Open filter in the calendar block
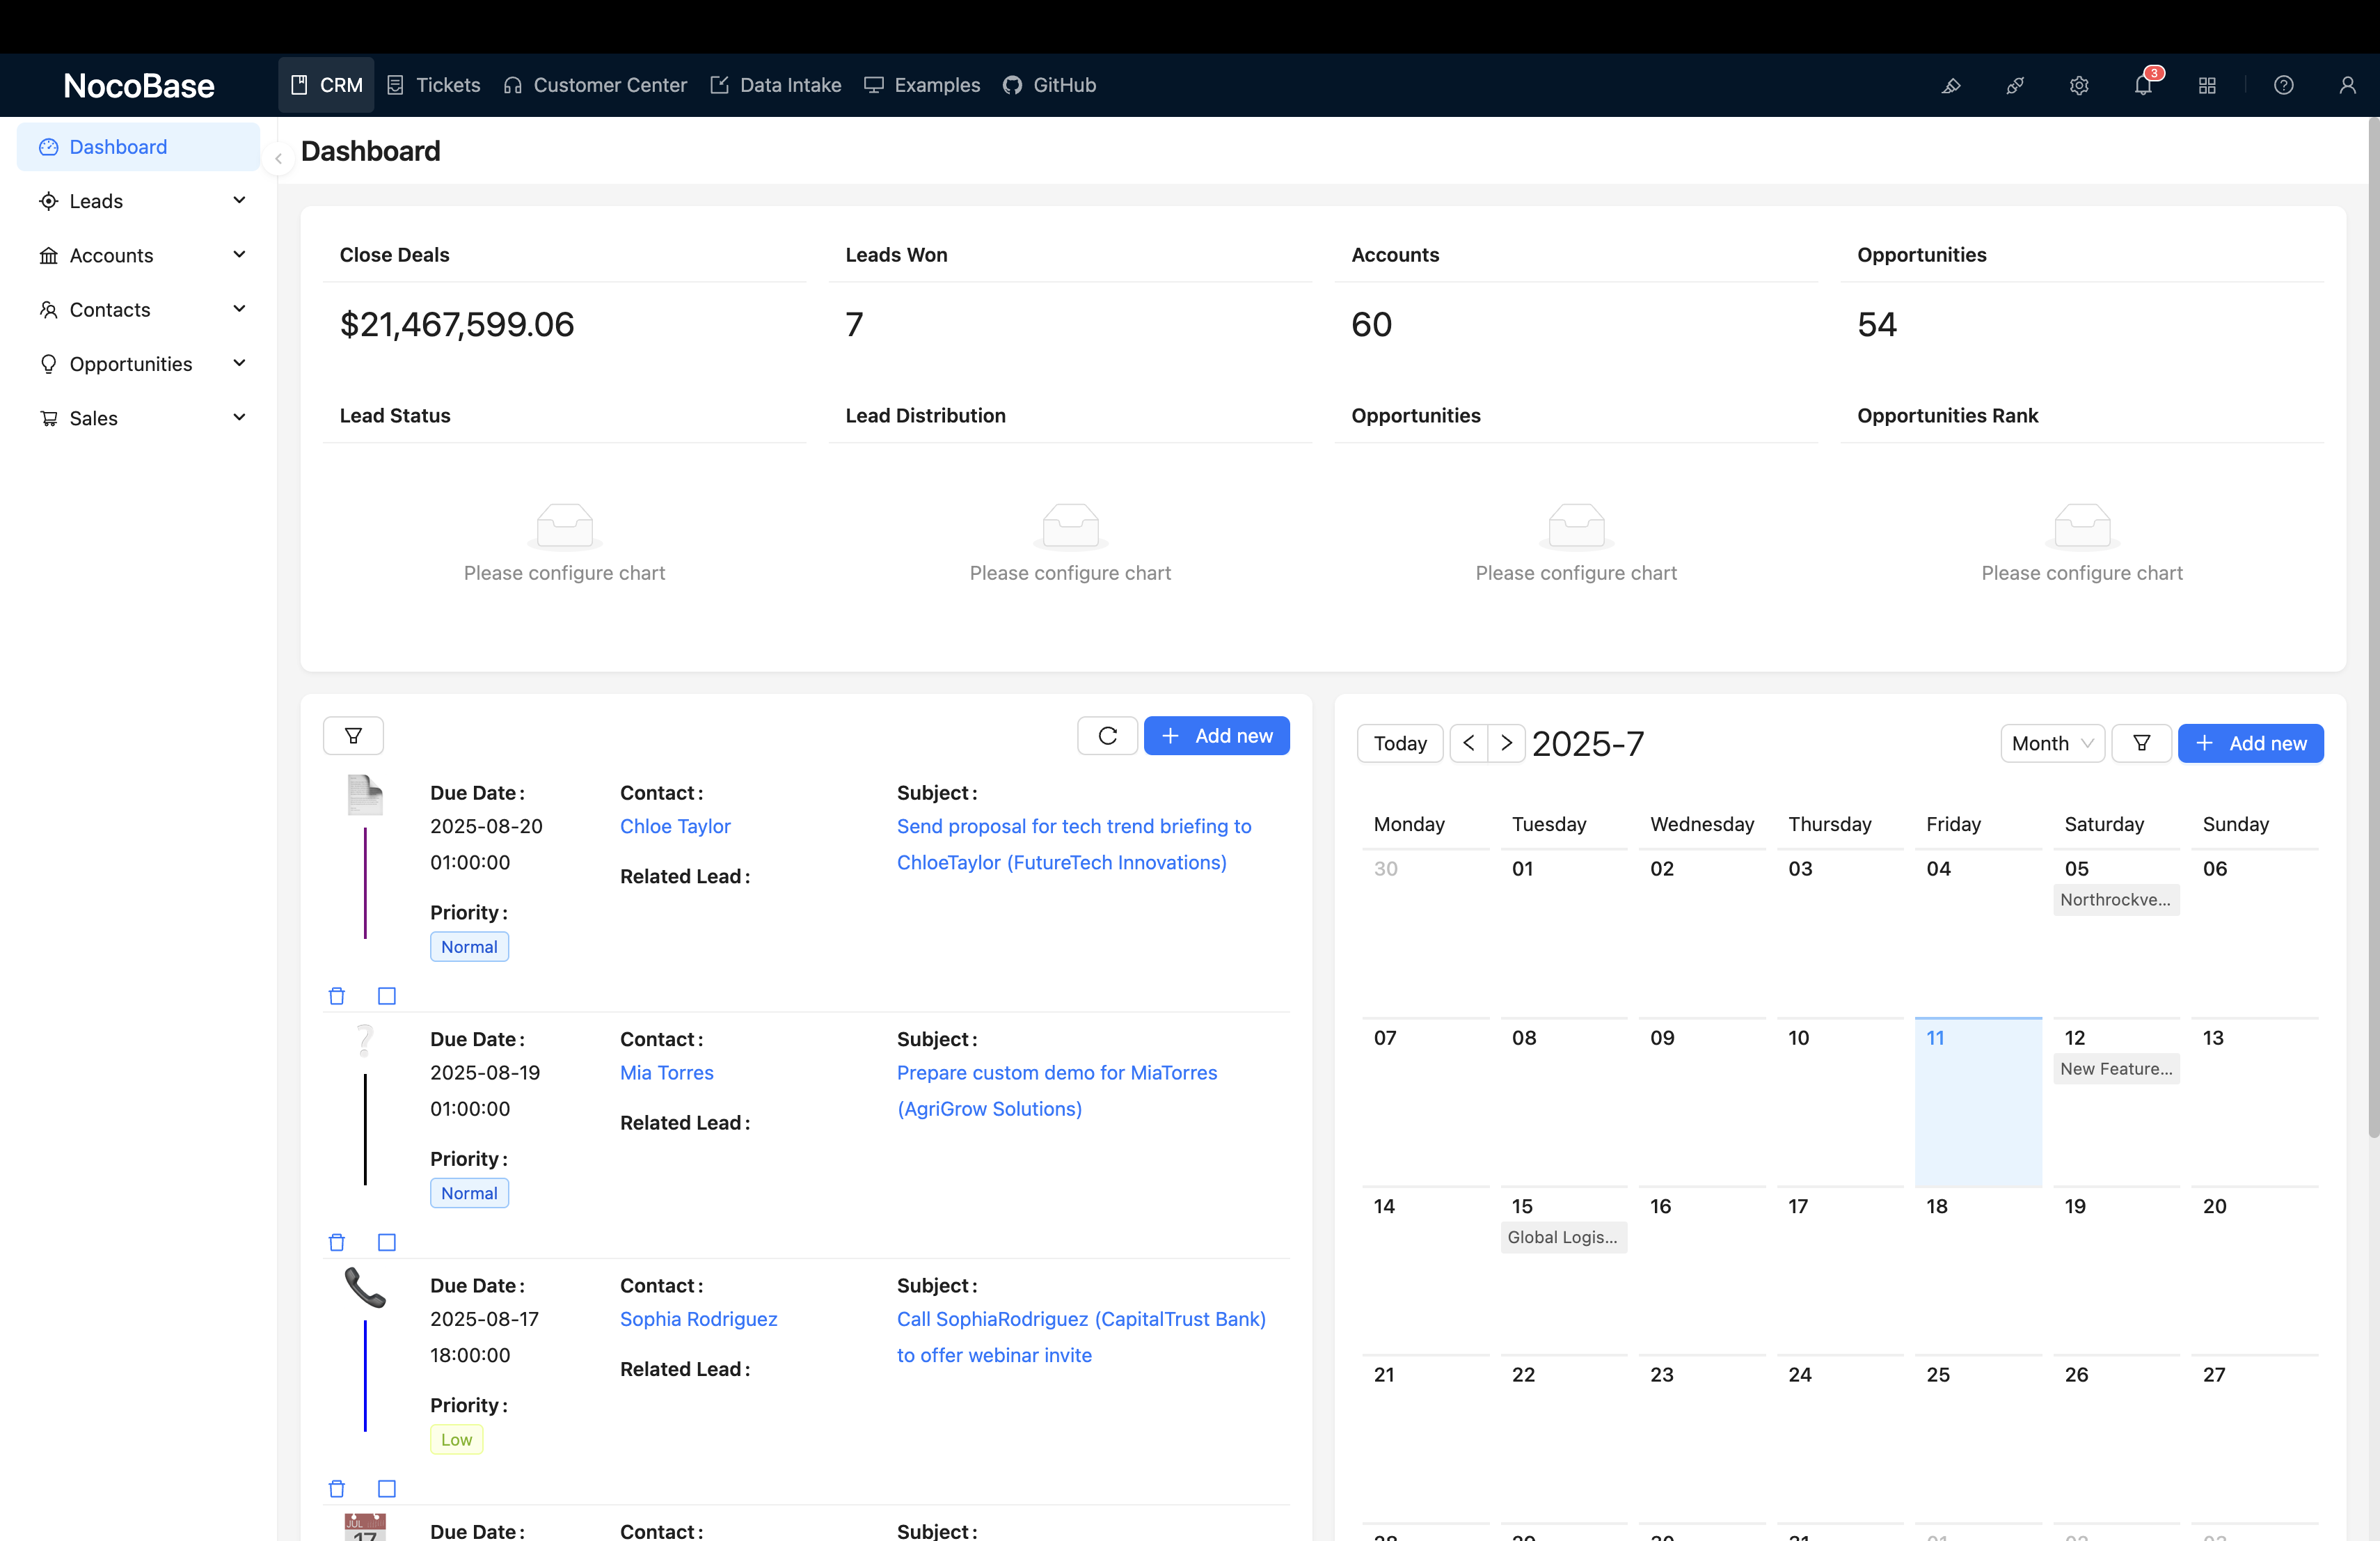The width and height of the screenshot is (2380, 1541). (2141, 743)
